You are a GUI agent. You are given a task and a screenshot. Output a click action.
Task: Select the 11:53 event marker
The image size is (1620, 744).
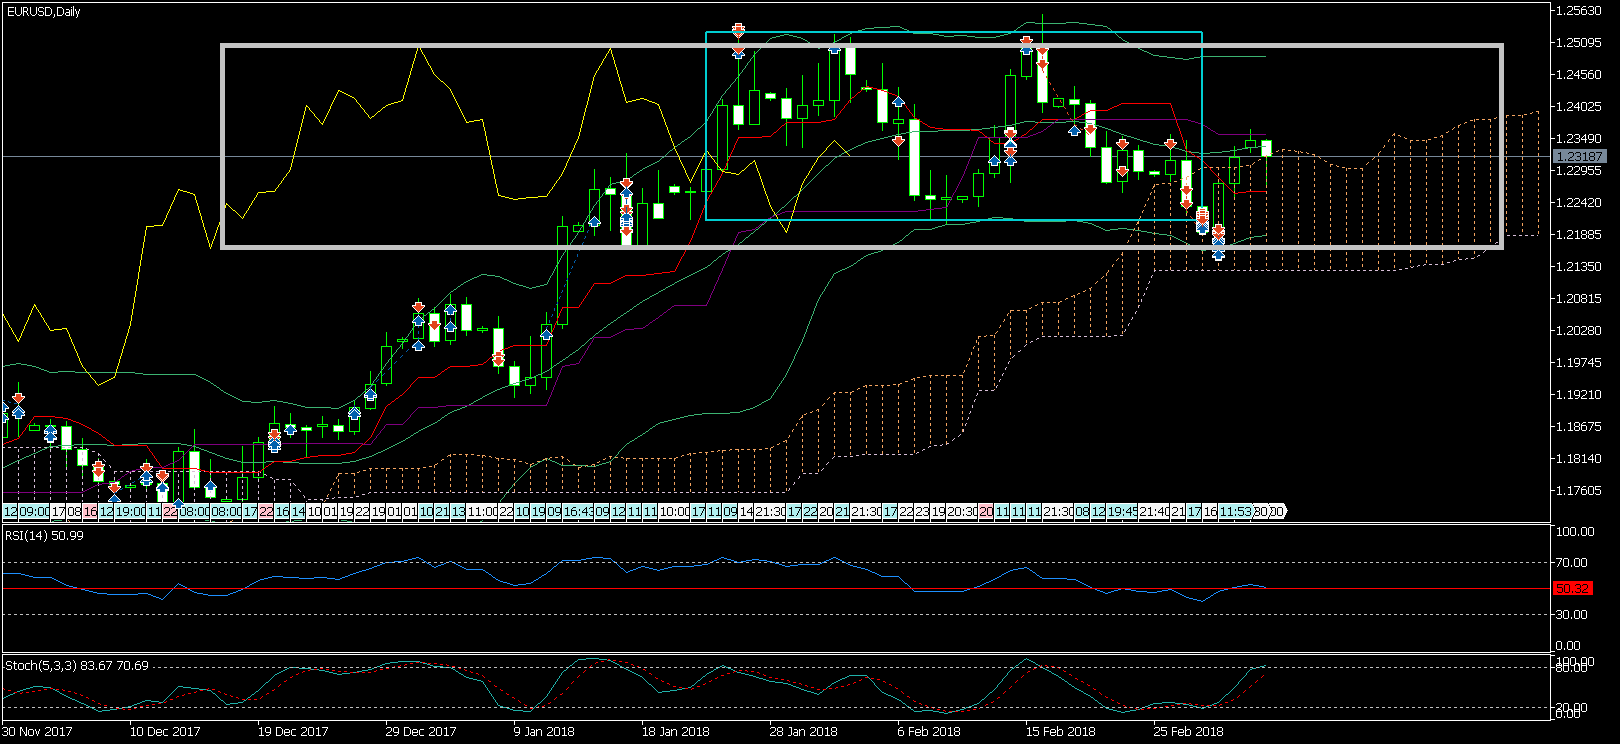click(1236, 512)
